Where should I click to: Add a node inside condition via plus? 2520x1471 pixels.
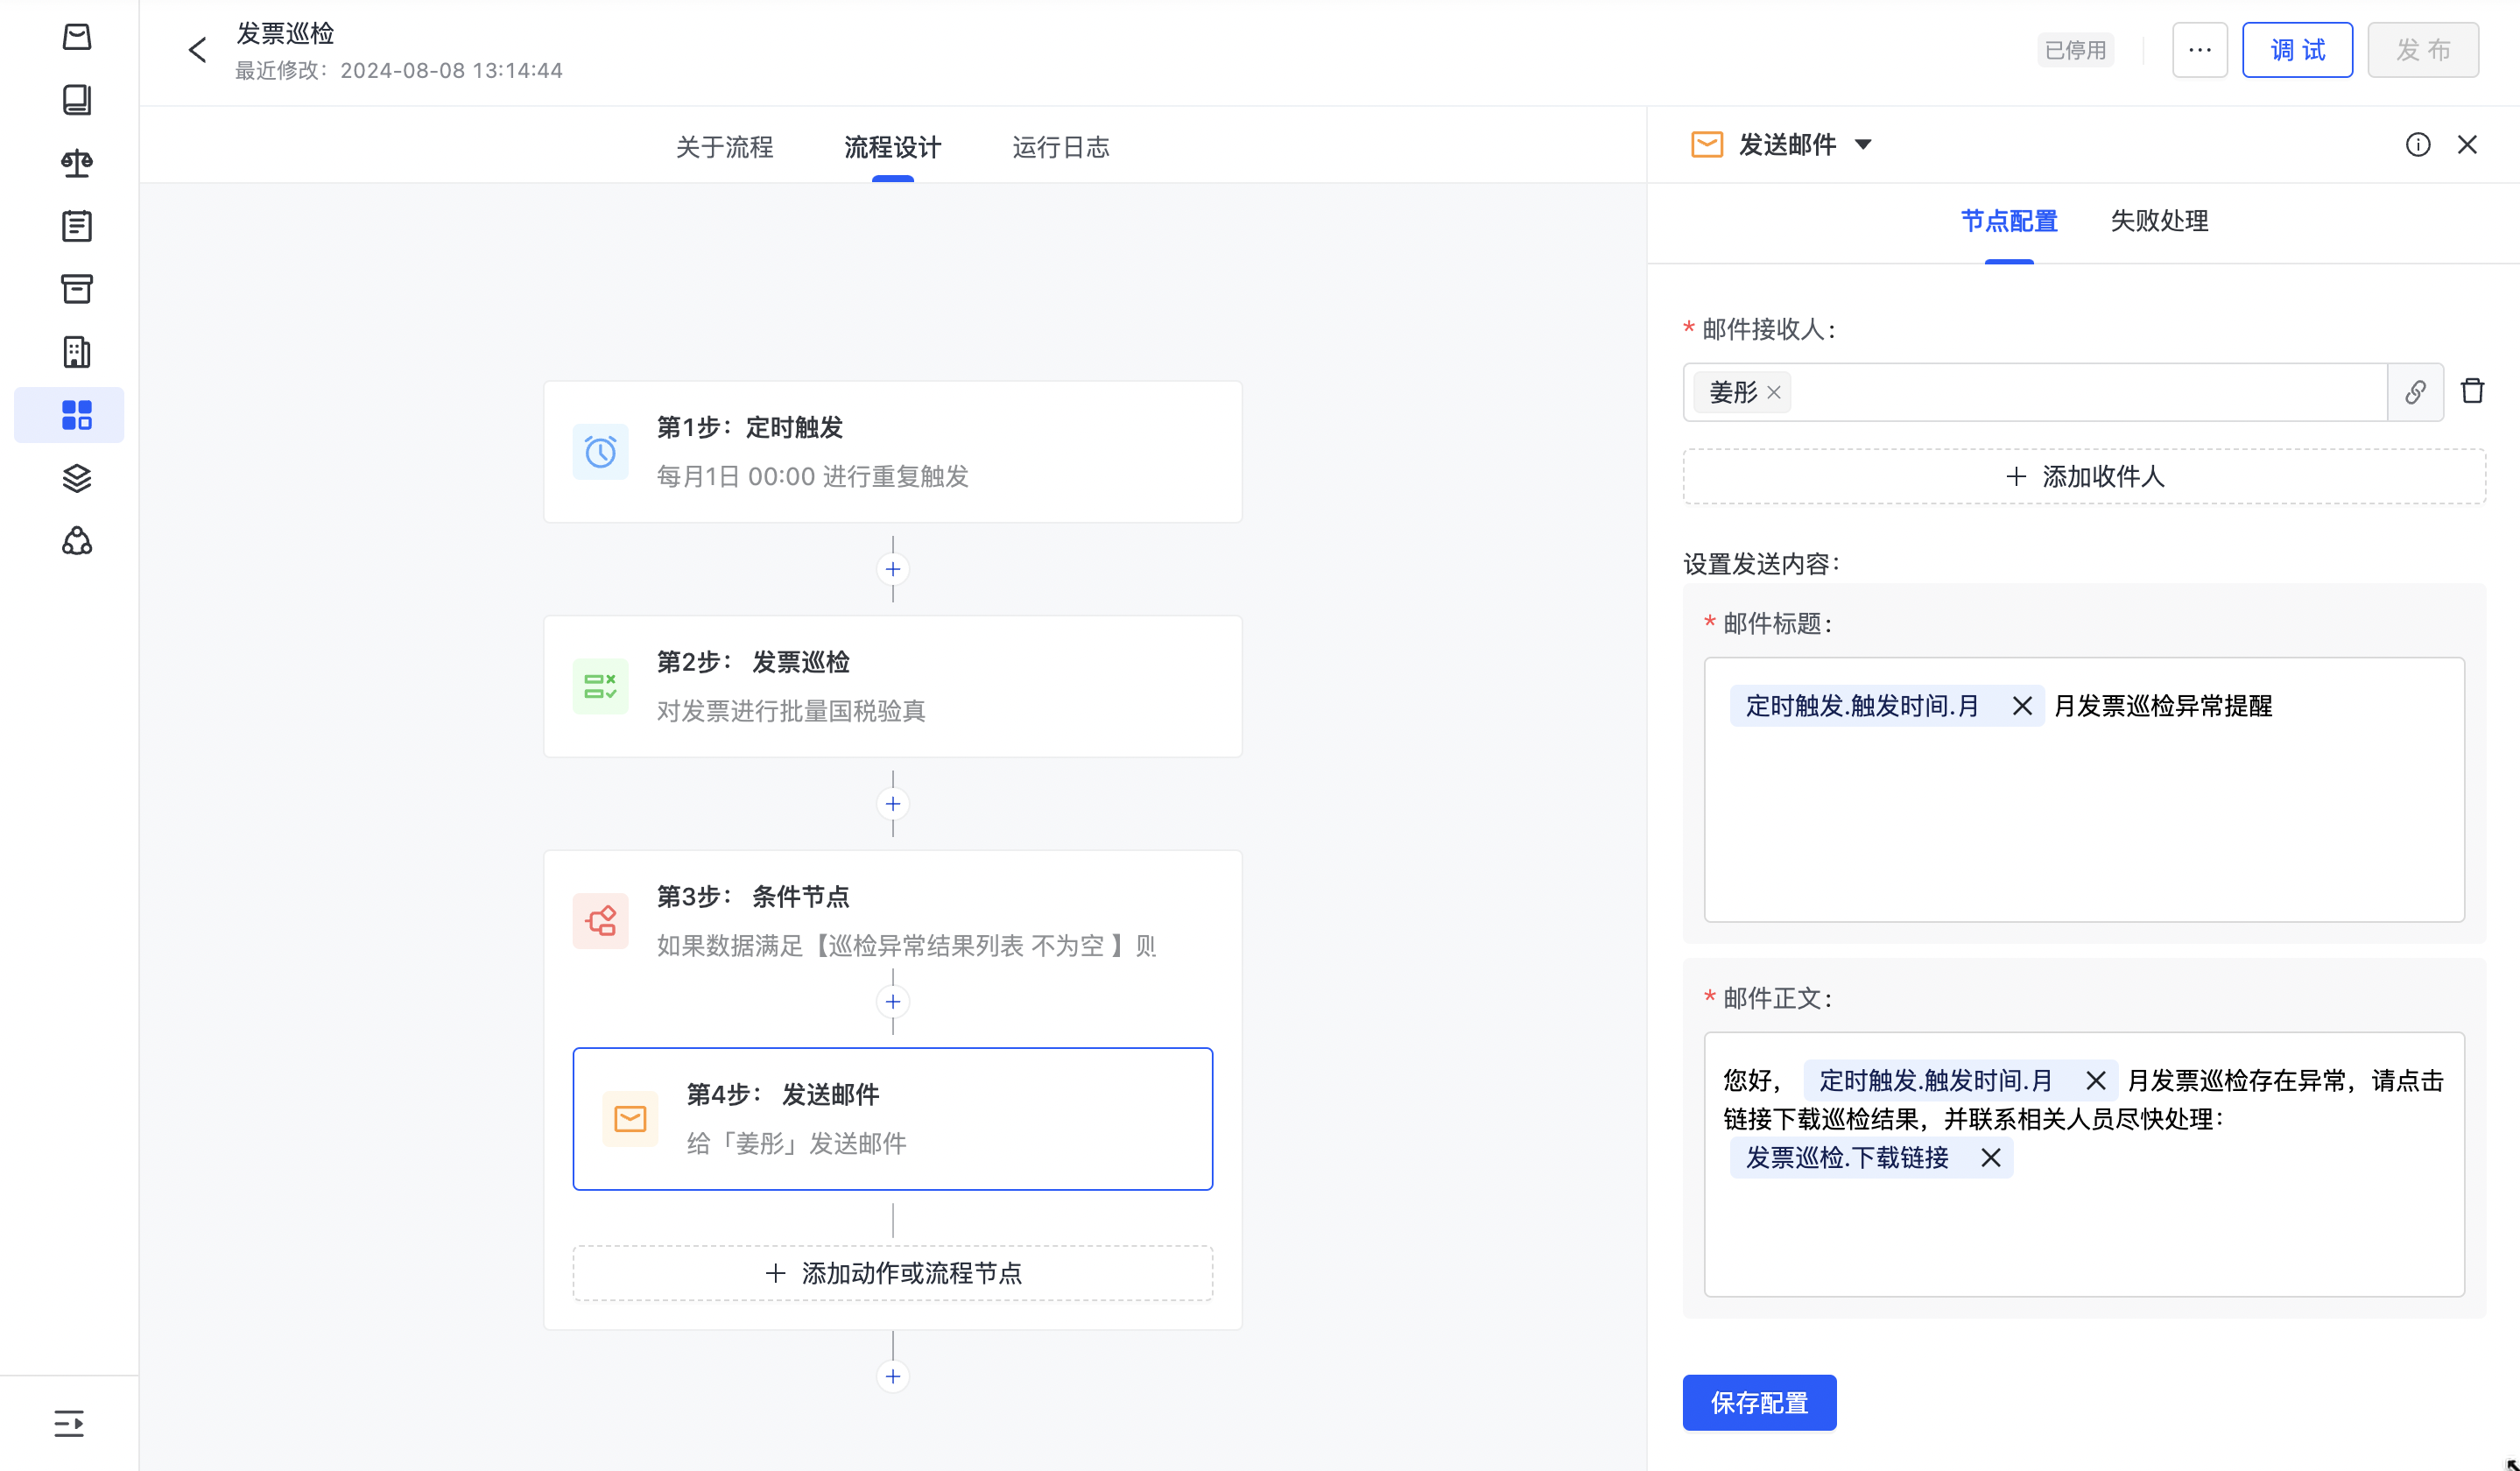(x=892, y=1002)
